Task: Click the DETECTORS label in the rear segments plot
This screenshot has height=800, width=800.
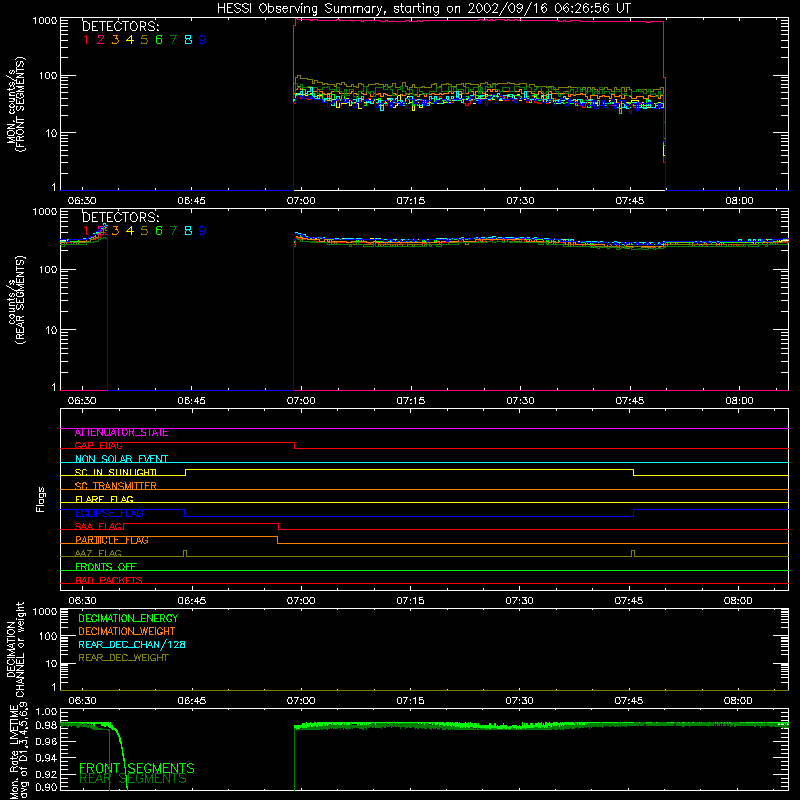Action: point(120,217)
